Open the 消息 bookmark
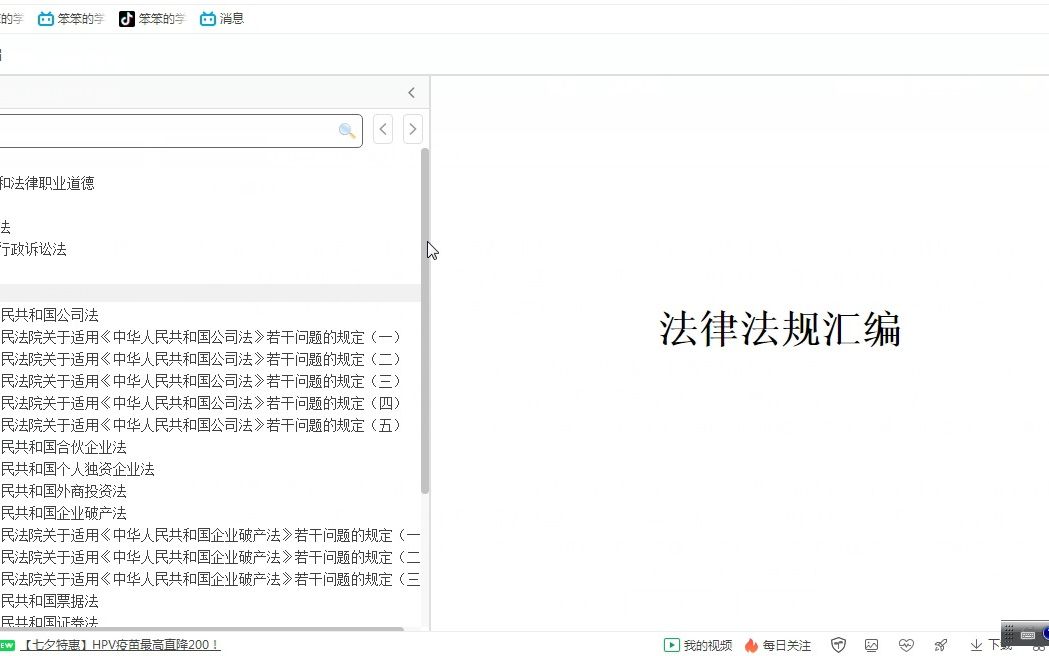This screenshot has width=1049, height=656. (221, 18)
